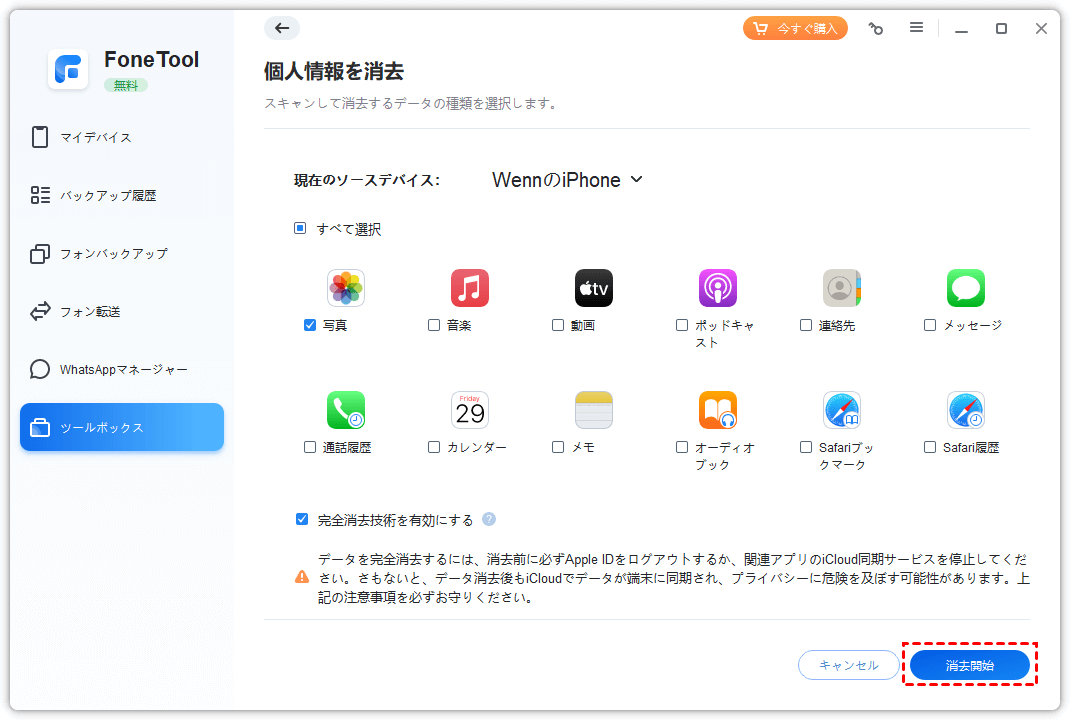
Task: Expand the WennのiPhone device dropdown
Action: (567, 180)
